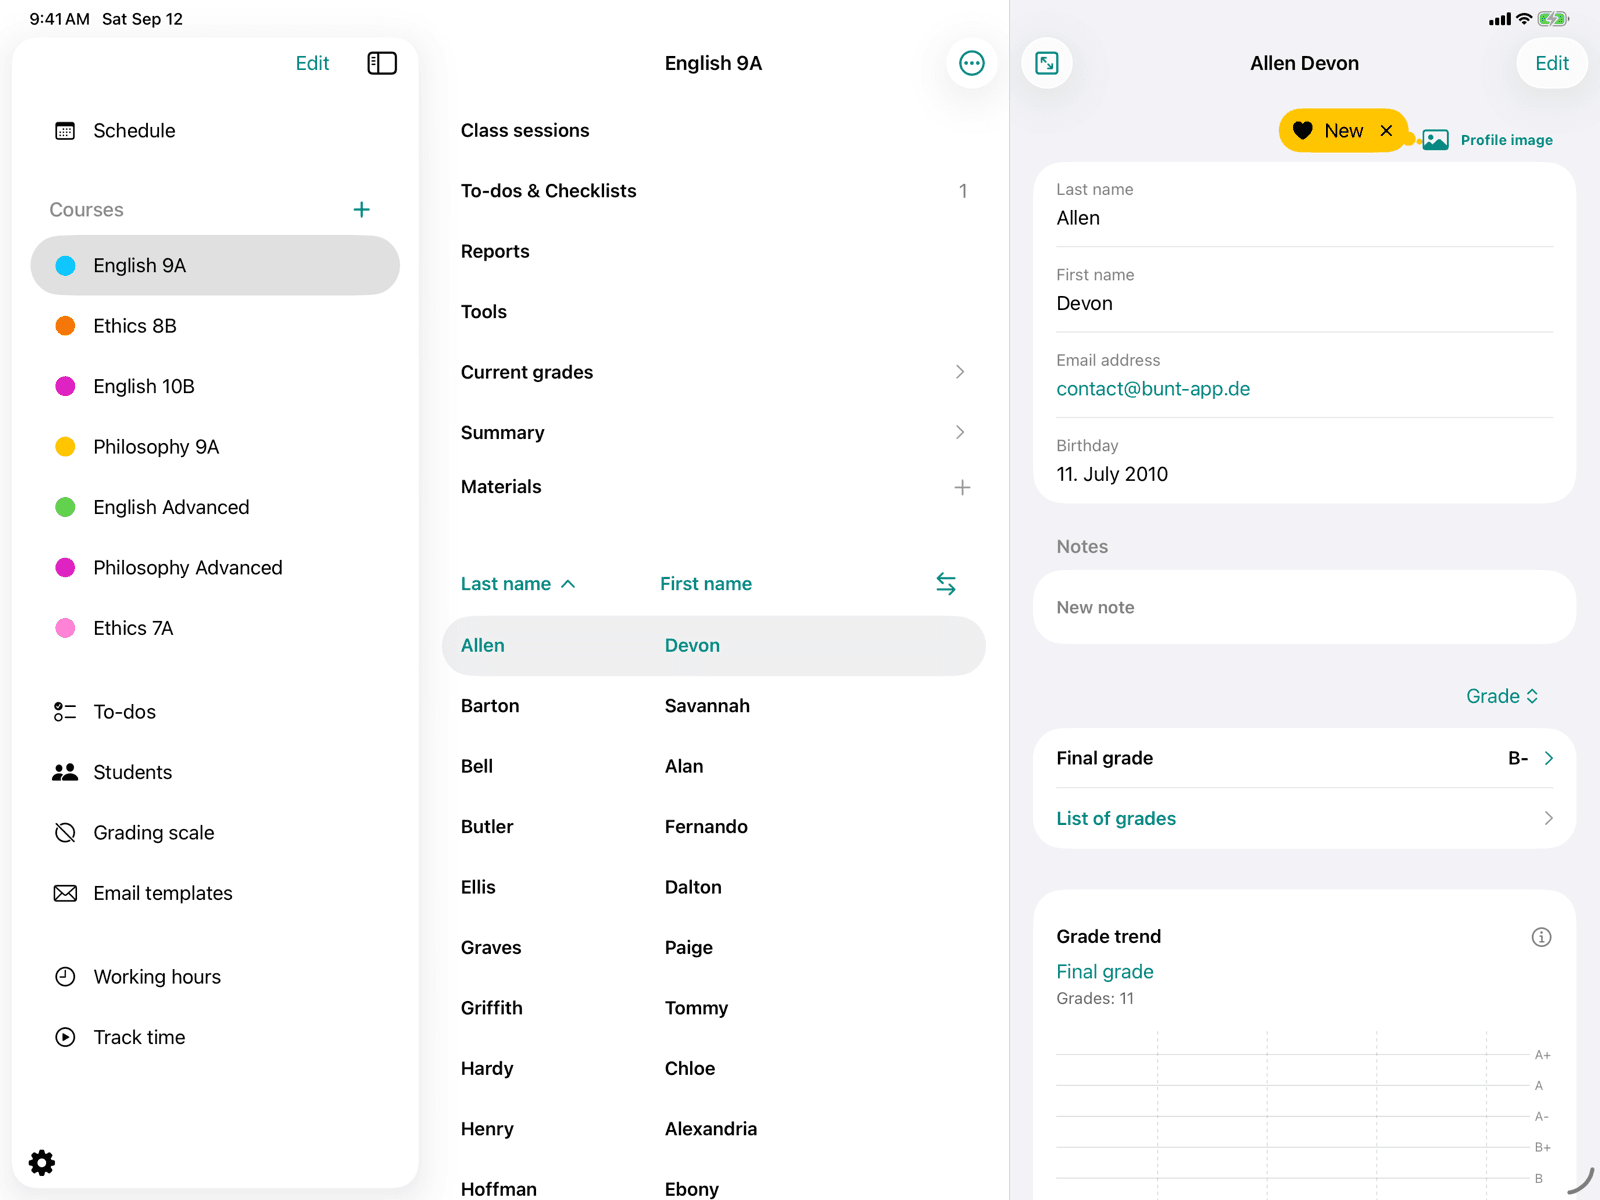
Task: Click Edit for the Allen Devon profile
Action: tap(1552, 63)
